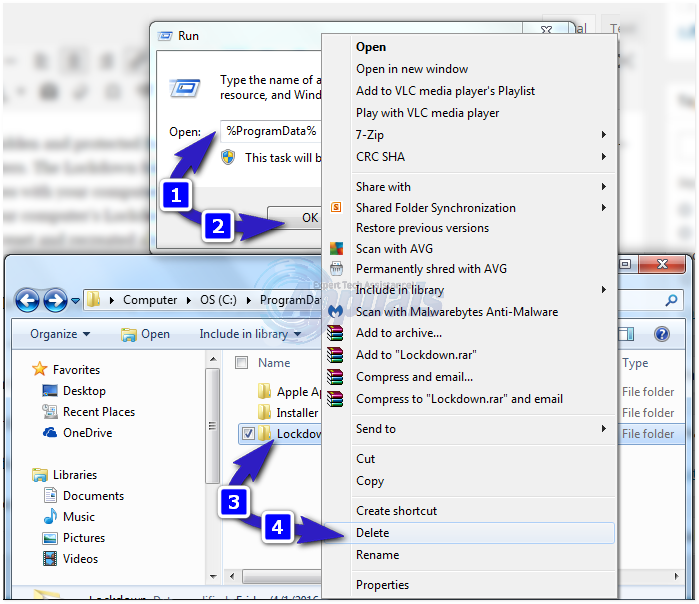Image resolution: width=699 pixels, height=604 pixels.
Task: Click the Favorites star icon
Action: (x=40, y=369)
